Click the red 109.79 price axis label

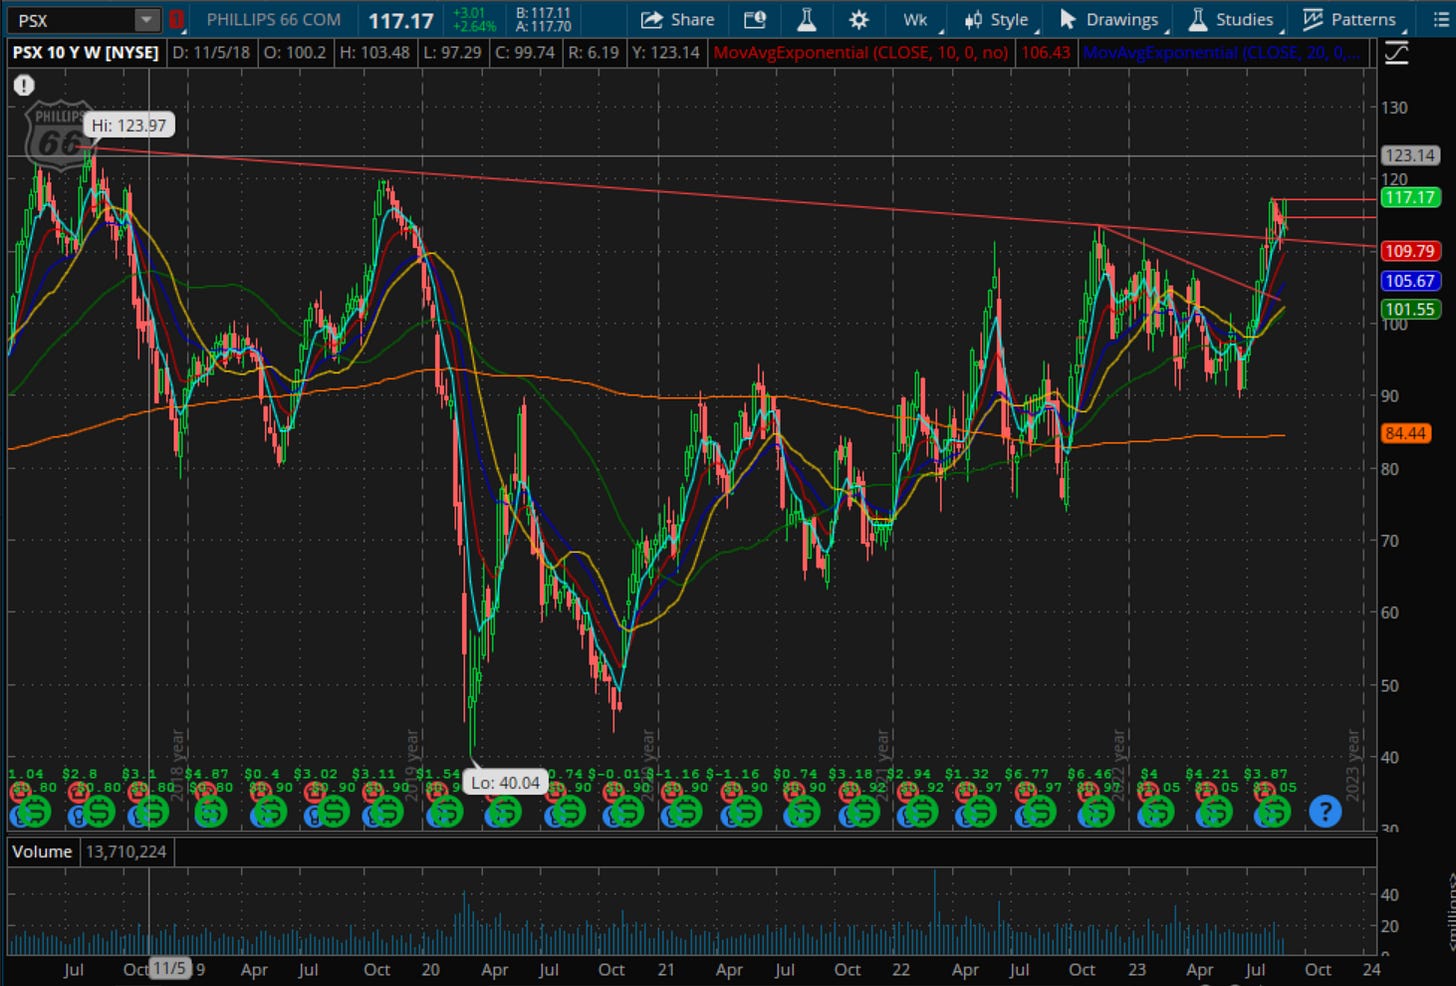[1410, 251]
